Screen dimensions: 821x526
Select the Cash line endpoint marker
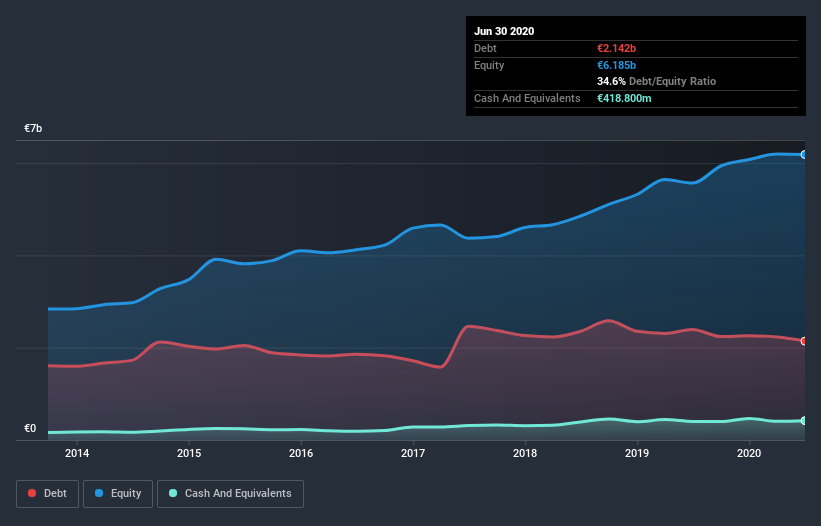point(804,421)
